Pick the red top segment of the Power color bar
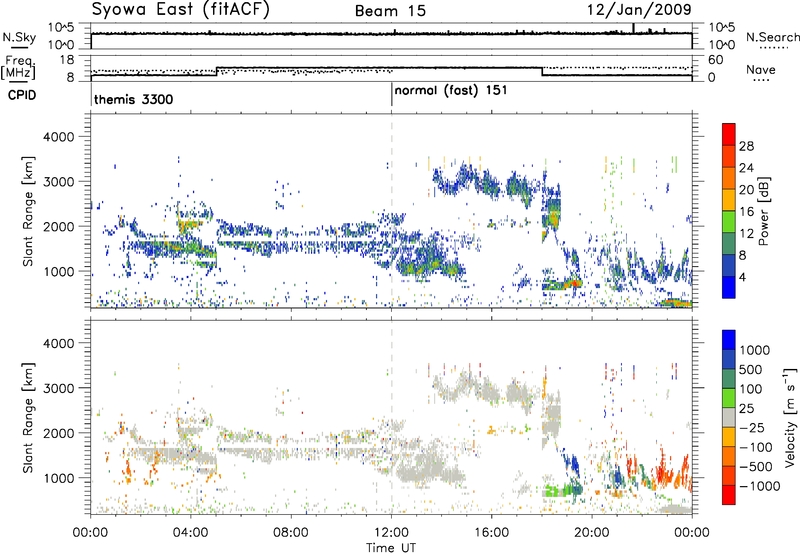Image resolution: width=800 pixels, height=554 pixels. [729, 134]
